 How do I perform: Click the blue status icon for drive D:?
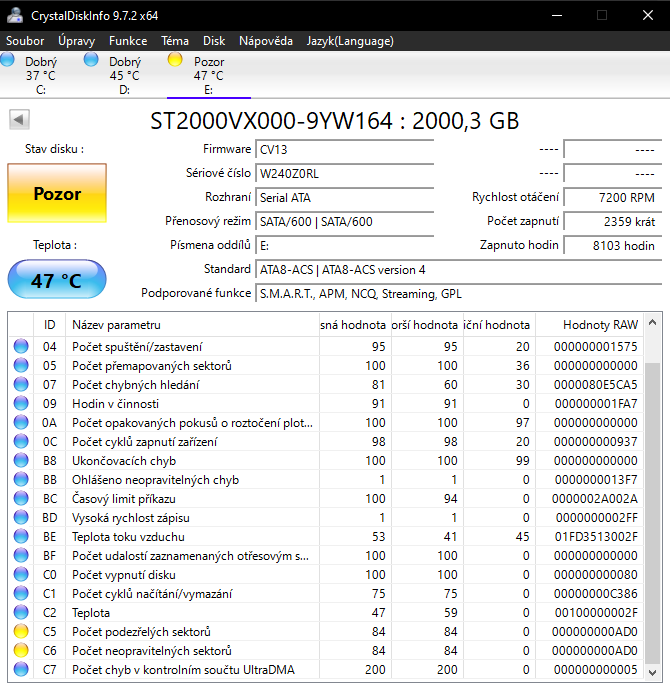click(x=91, y=60)
